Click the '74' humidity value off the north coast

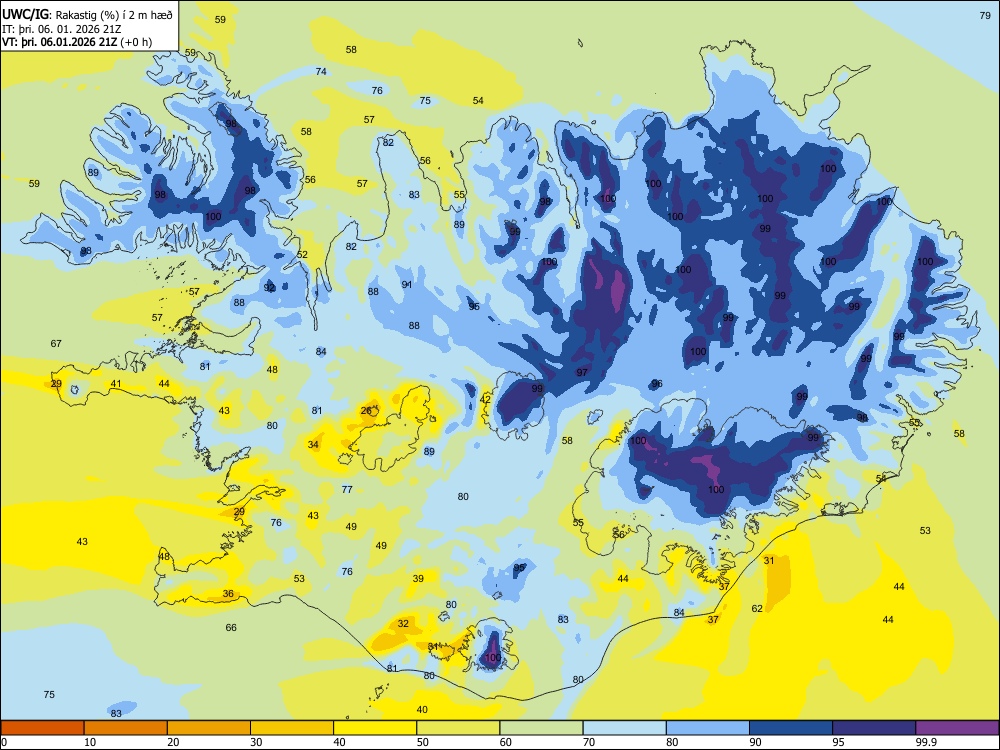(x=321, y=71)
